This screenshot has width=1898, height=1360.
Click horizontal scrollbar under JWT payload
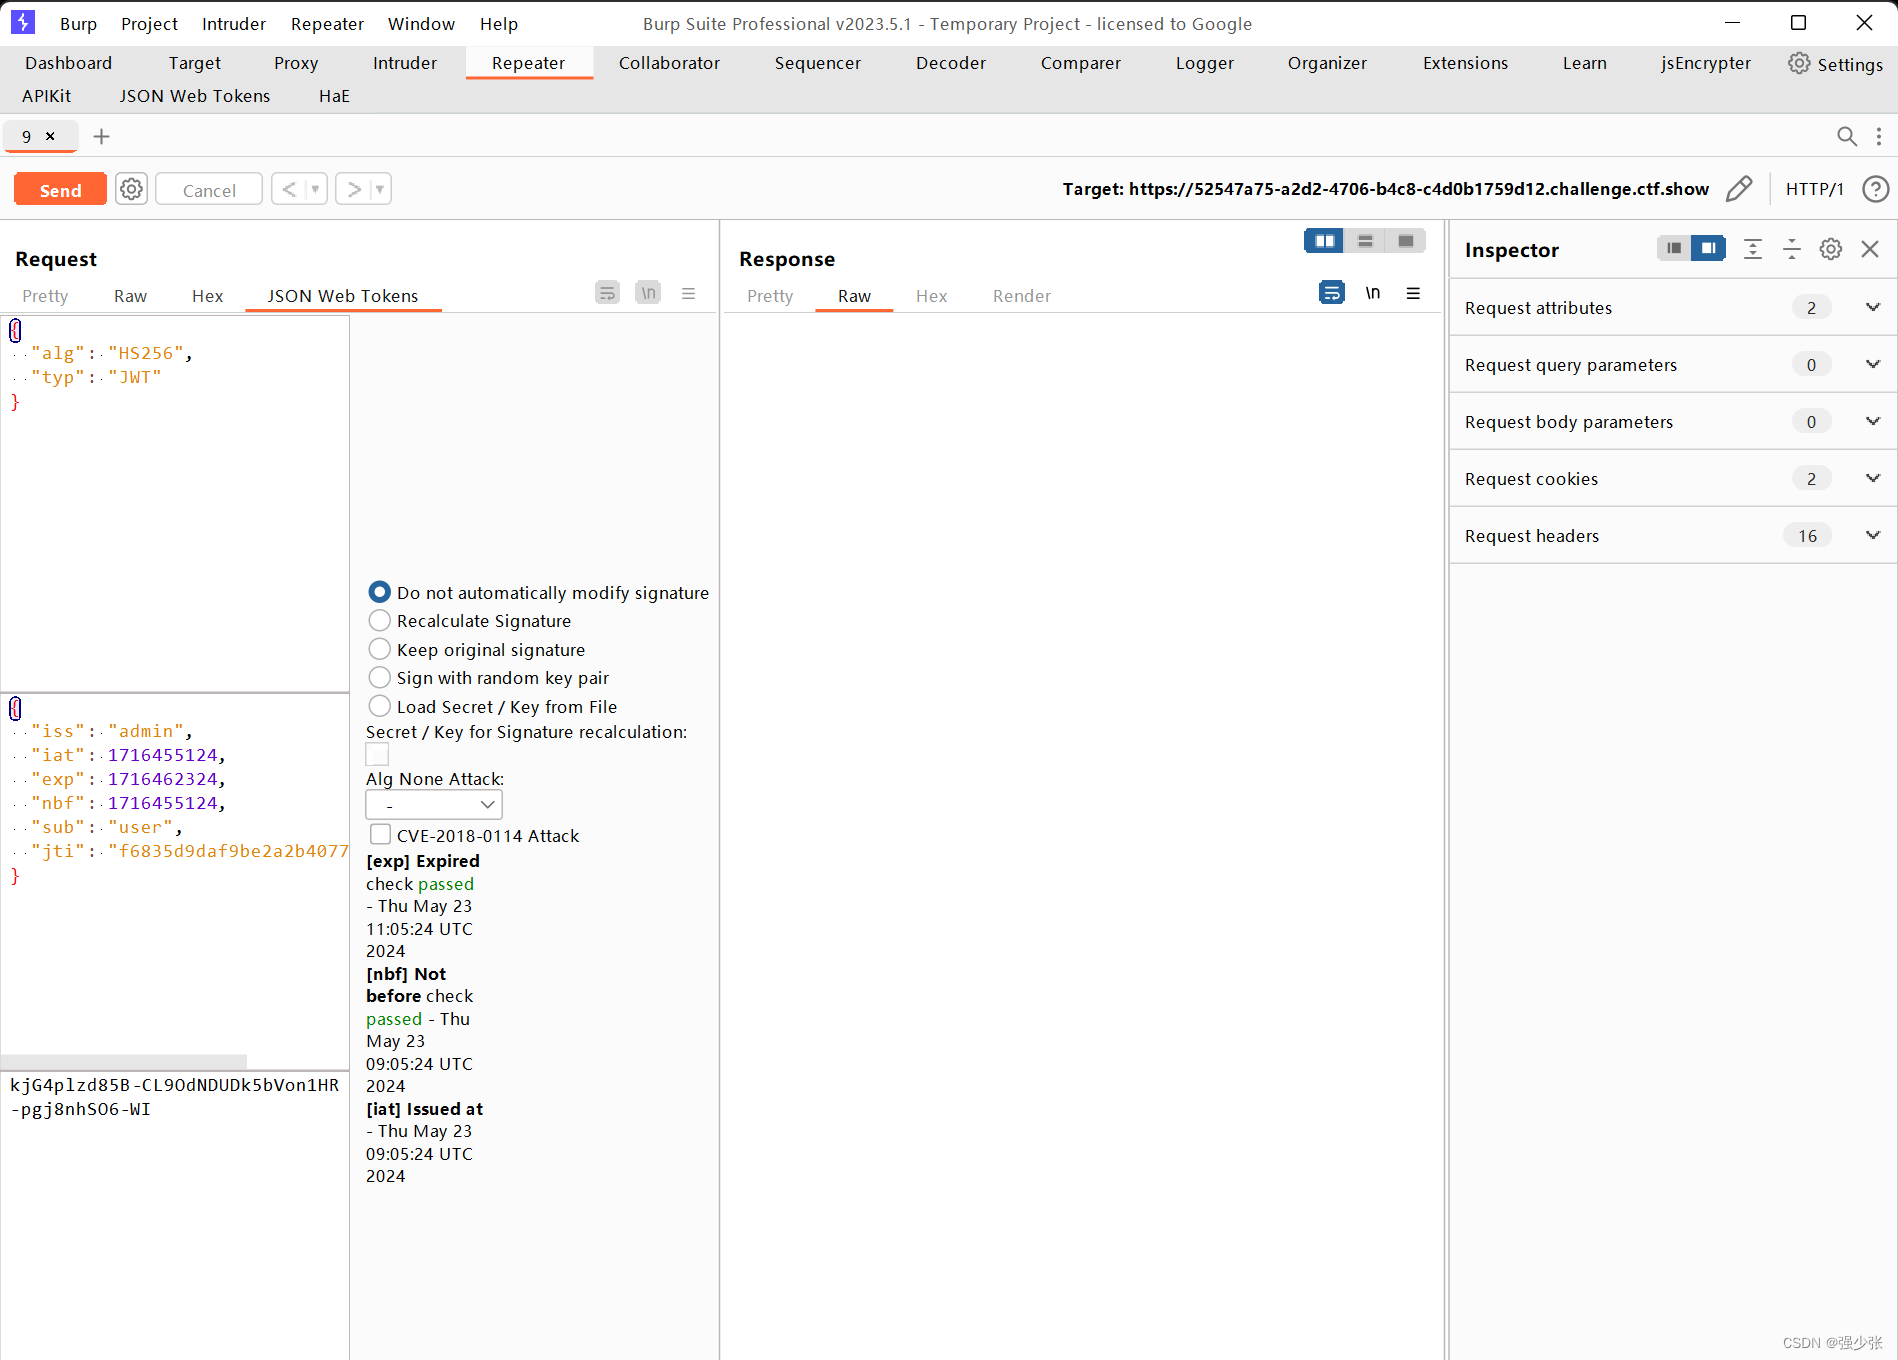[x=124, y=1062]
